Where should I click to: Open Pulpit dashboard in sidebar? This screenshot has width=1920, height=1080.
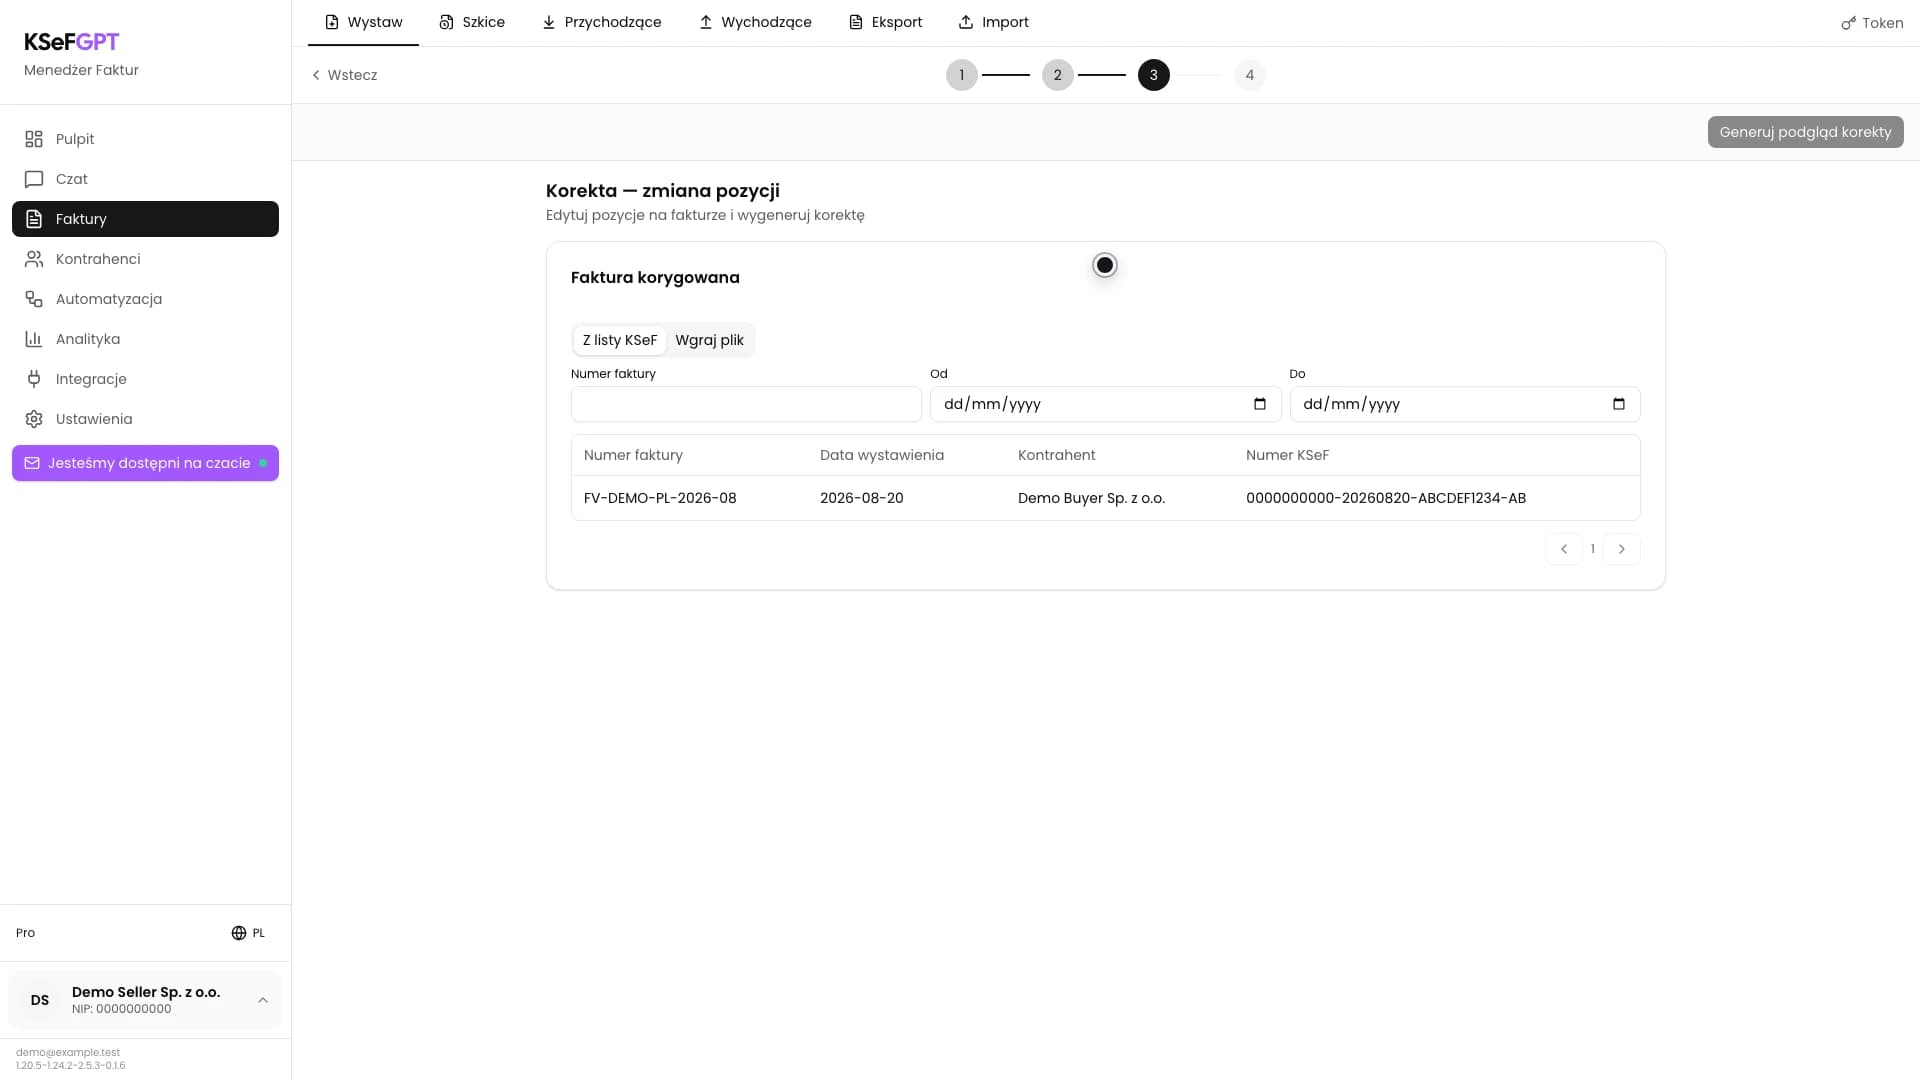(145, 139)
